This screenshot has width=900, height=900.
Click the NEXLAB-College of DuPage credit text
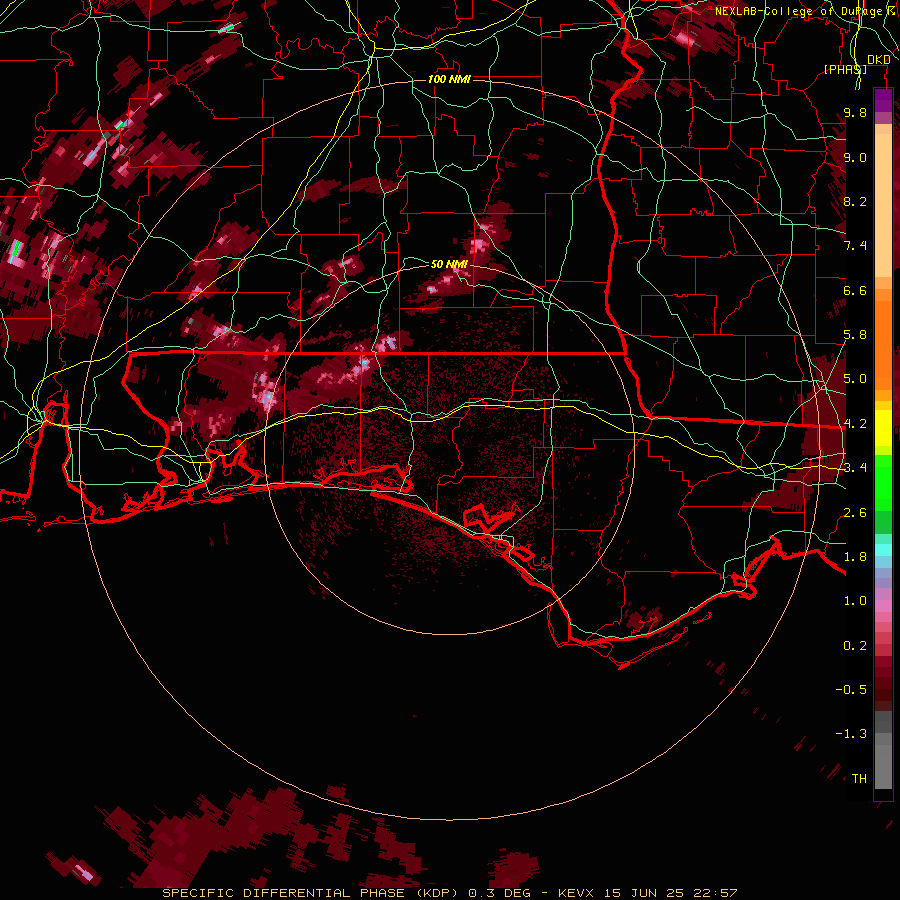coord(799,11)
